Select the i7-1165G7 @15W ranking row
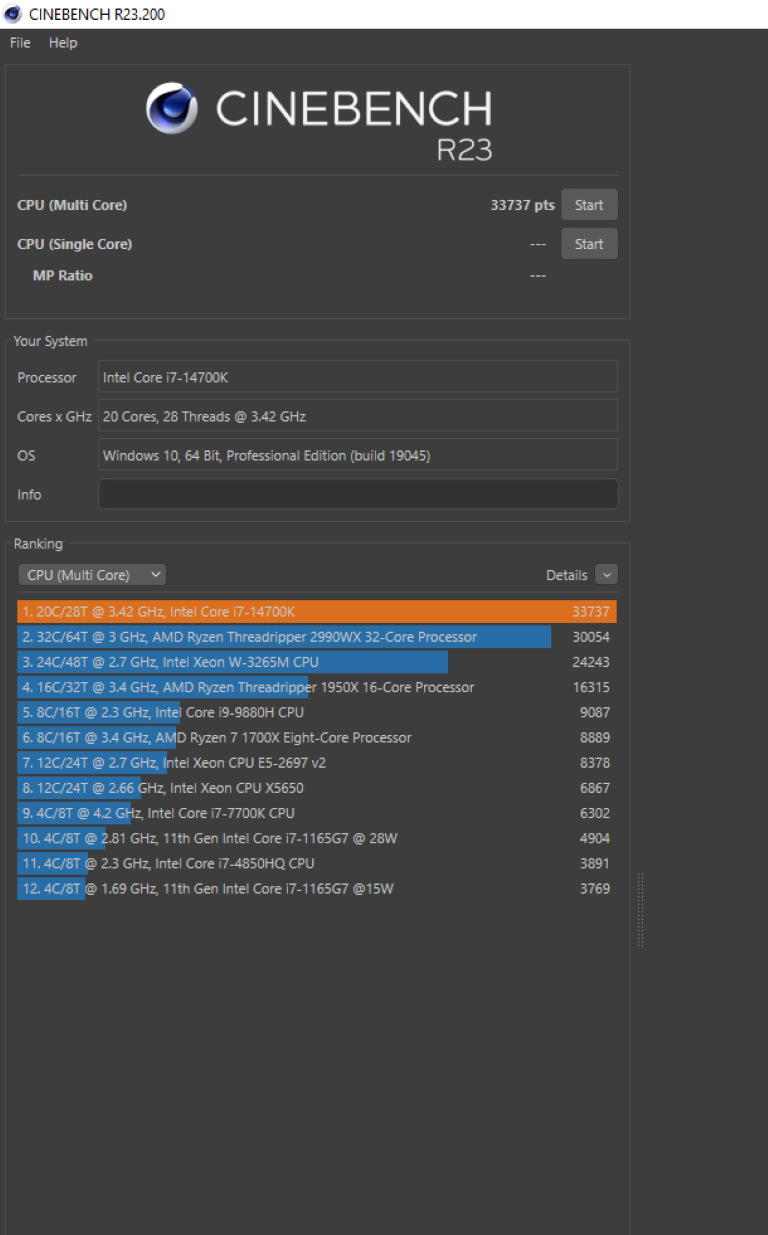768x1235 pixels. [317, 888]
